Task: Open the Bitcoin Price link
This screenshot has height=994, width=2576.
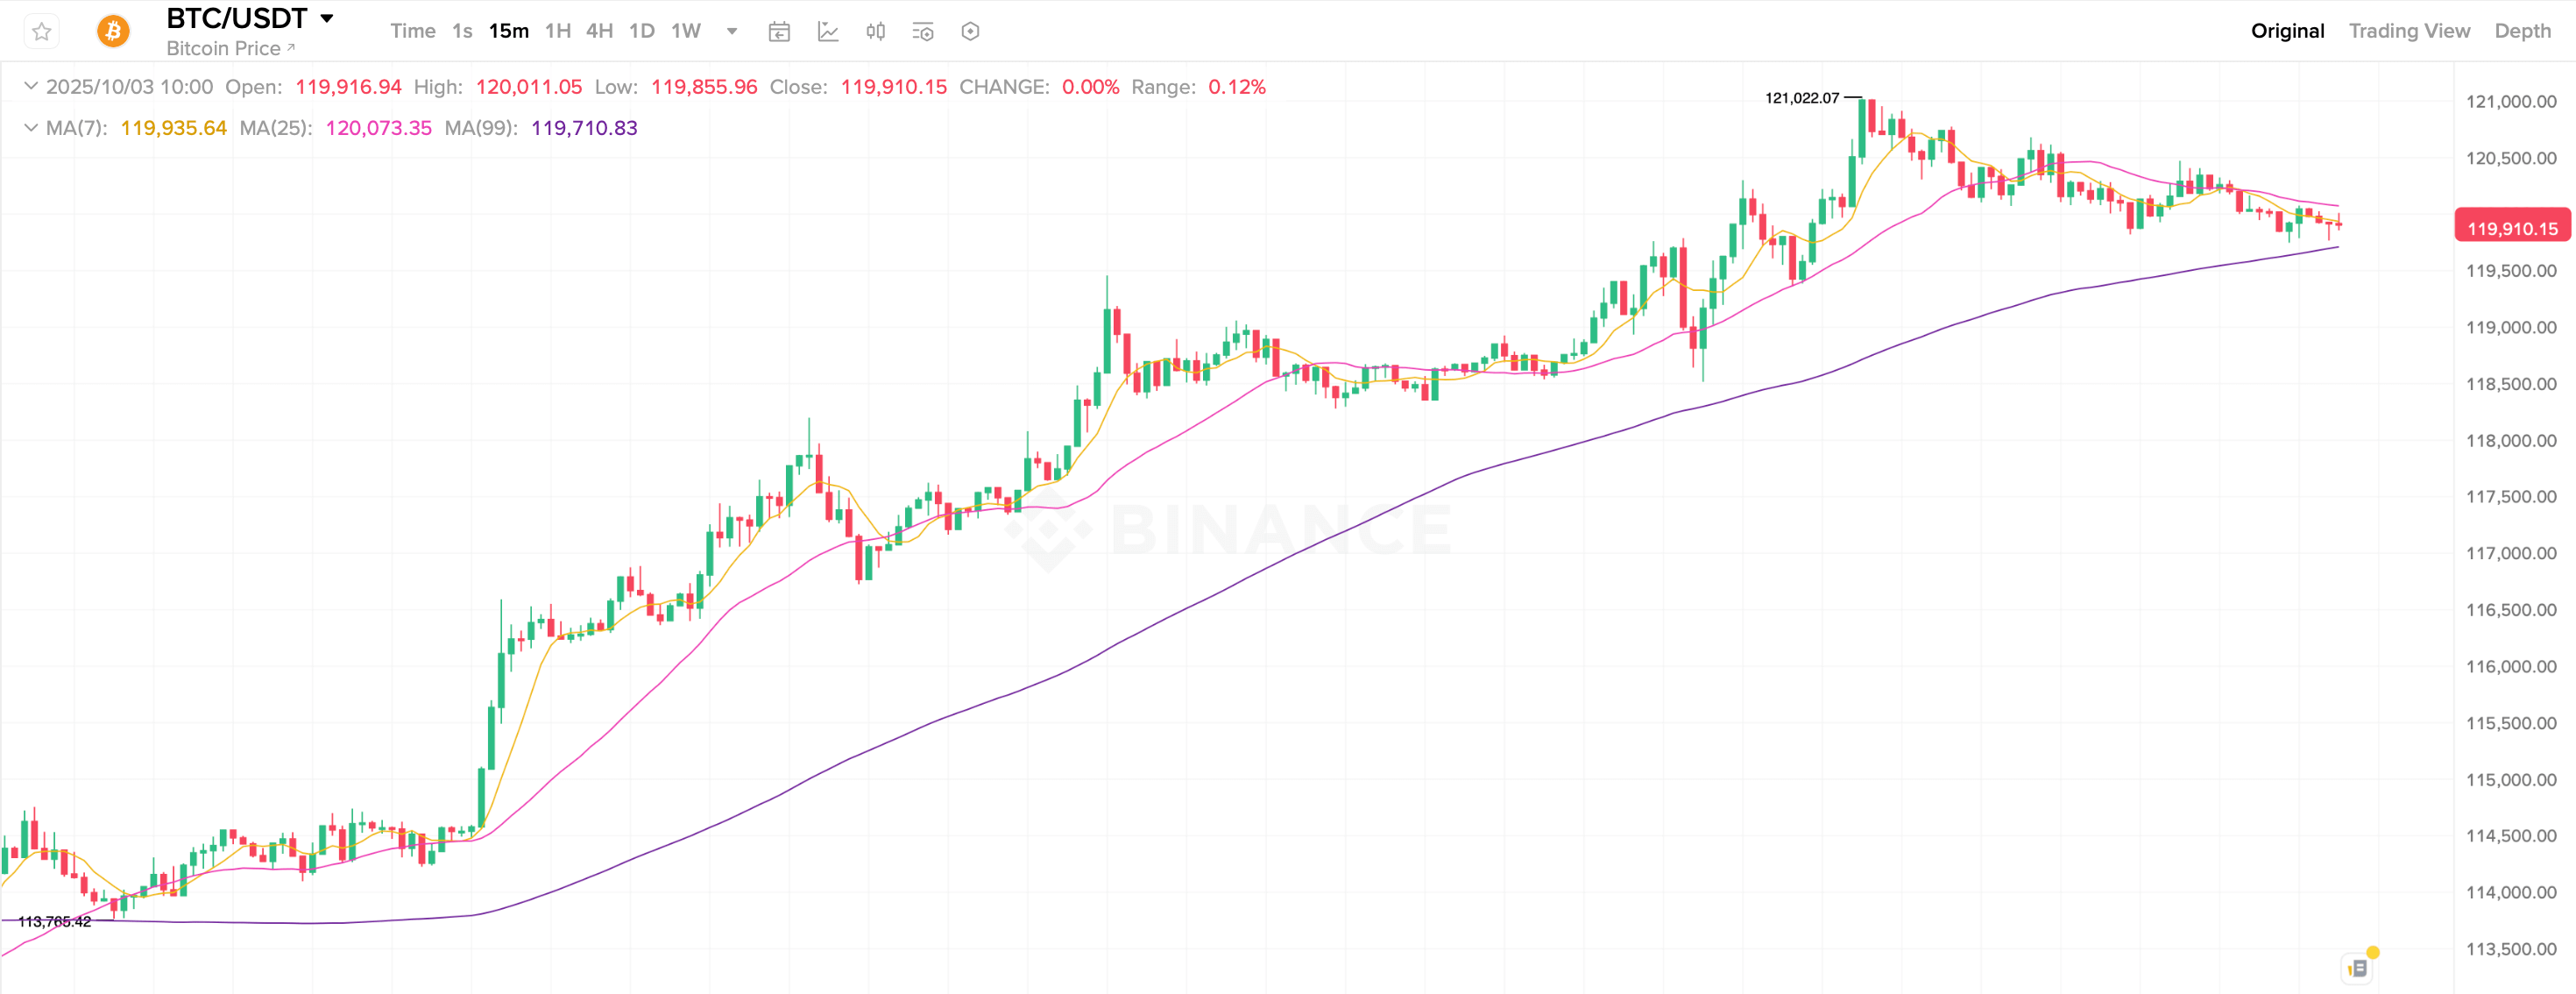Action: coord(230,48)
